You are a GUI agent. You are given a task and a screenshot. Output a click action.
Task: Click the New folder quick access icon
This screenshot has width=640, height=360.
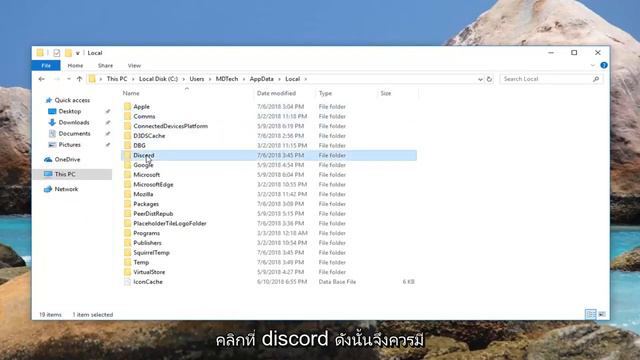(x=69, y=53)
